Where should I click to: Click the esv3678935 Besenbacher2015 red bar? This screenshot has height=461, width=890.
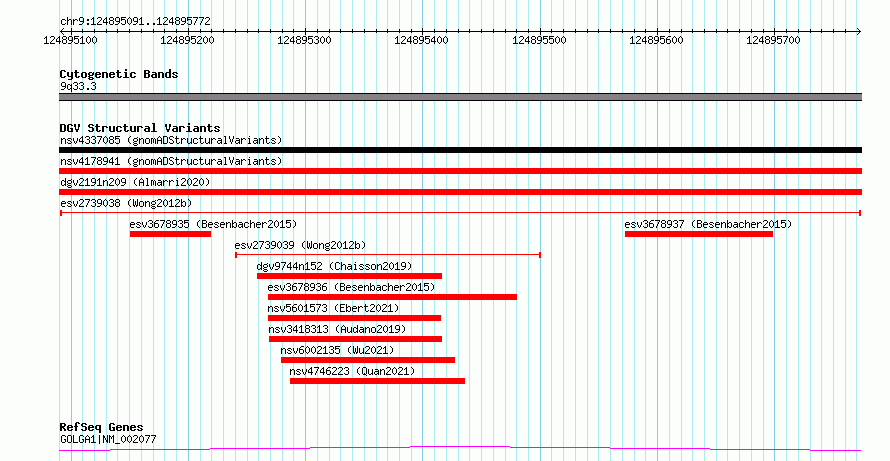(x=170, y=234)
